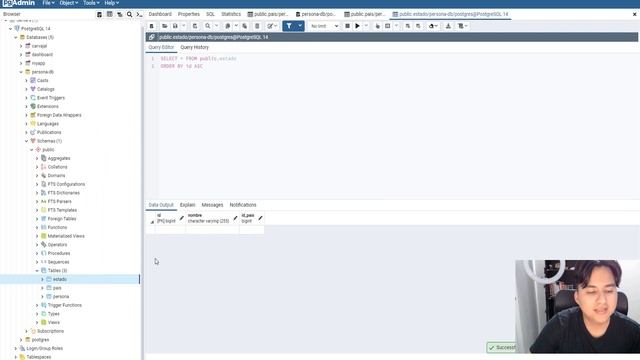Viewport: 640px width, 360px height.
Task: Open the Copy options dropdown arrow
Action: [236, 26]
